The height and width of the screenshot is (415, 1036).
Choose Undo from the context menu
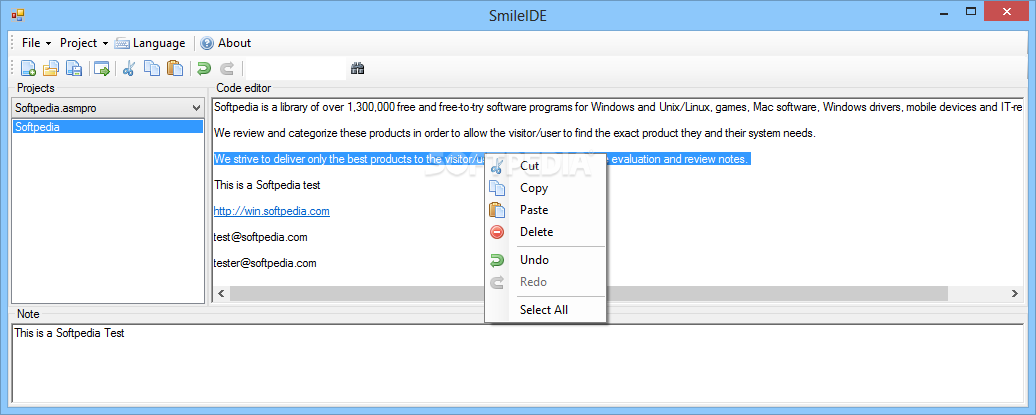pyautogui.click(x=545, y=260)
